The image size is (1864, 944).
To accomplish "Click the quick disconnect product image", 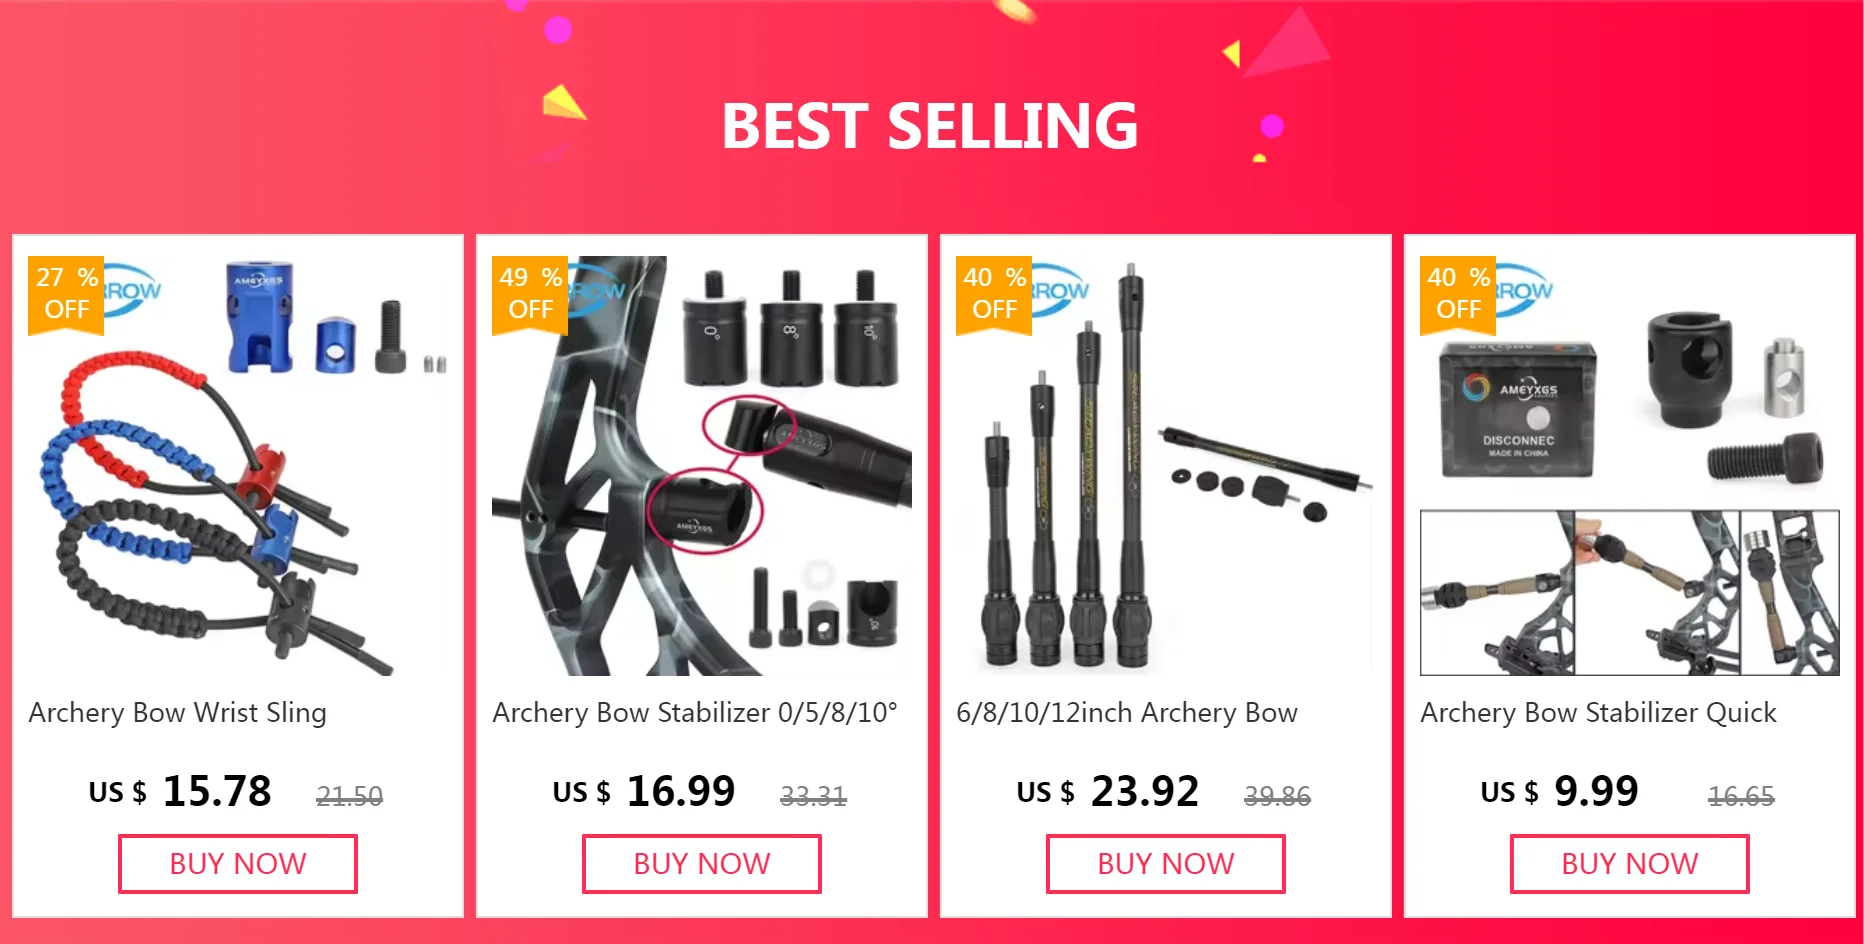I will click(x=1630, y=466).
